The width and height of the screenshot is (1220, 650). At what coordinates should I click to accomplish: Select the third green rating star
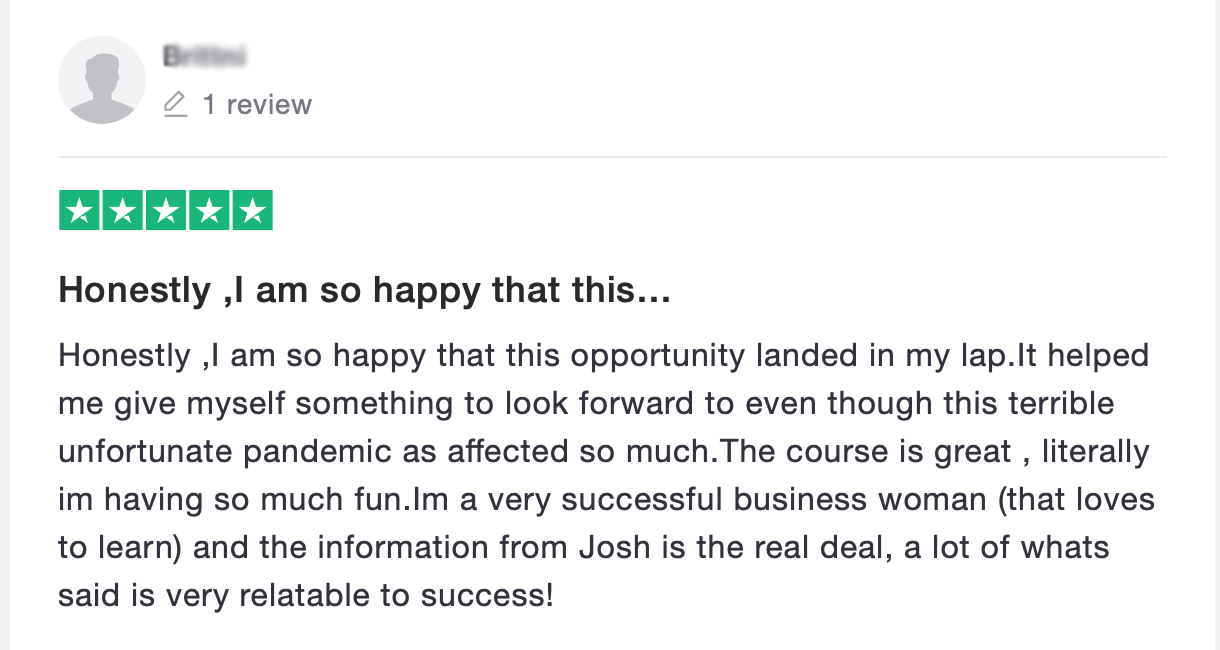click(x=166, y=210)
